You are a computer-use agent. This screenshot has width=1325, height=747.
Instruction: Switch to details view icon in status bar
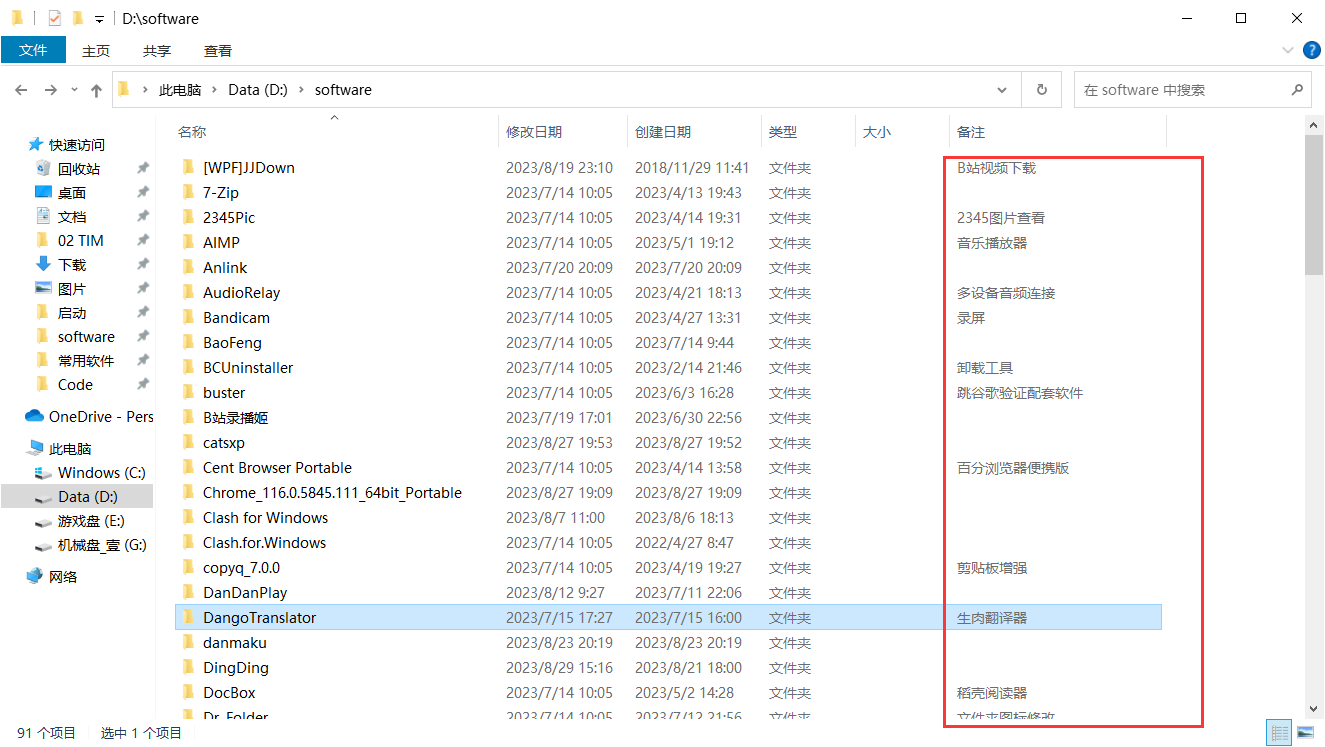(x=1279, y=733)
